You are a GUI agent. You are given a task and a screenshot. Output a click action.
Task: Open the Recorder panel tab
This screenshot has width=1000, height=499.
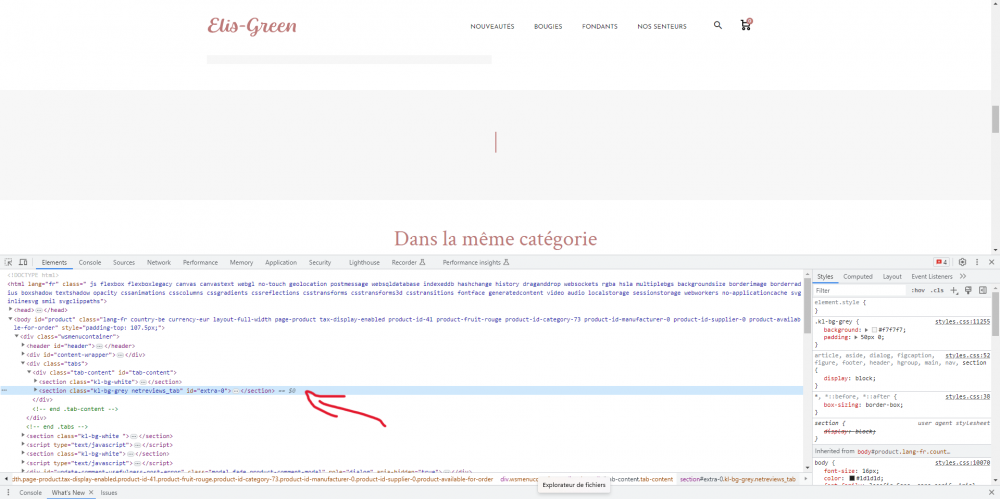coord(408,262)
